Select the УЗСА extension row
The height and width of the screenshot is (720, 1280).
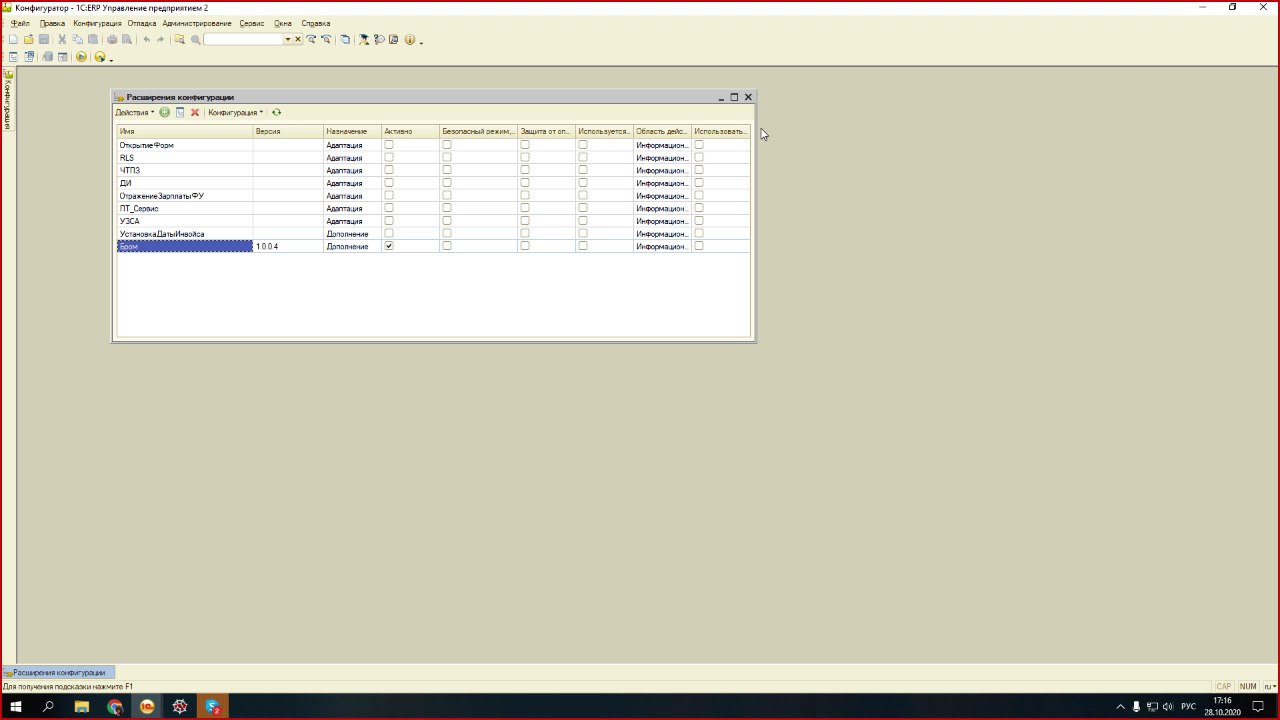(x=433, y=220)
